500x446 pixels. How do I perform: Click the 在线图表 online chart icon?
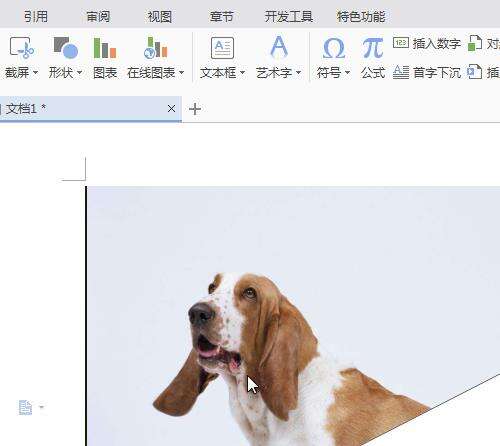tap(155, 48)
